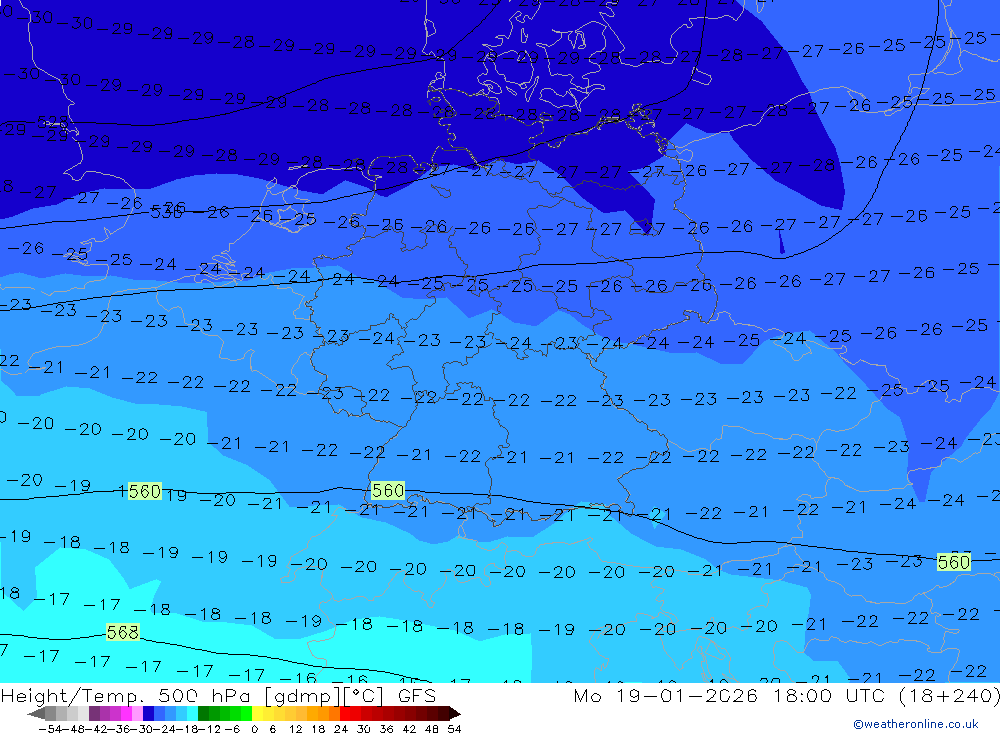Click the rightmost 560 contour label
1000x733 pixels.
[954, 562]
